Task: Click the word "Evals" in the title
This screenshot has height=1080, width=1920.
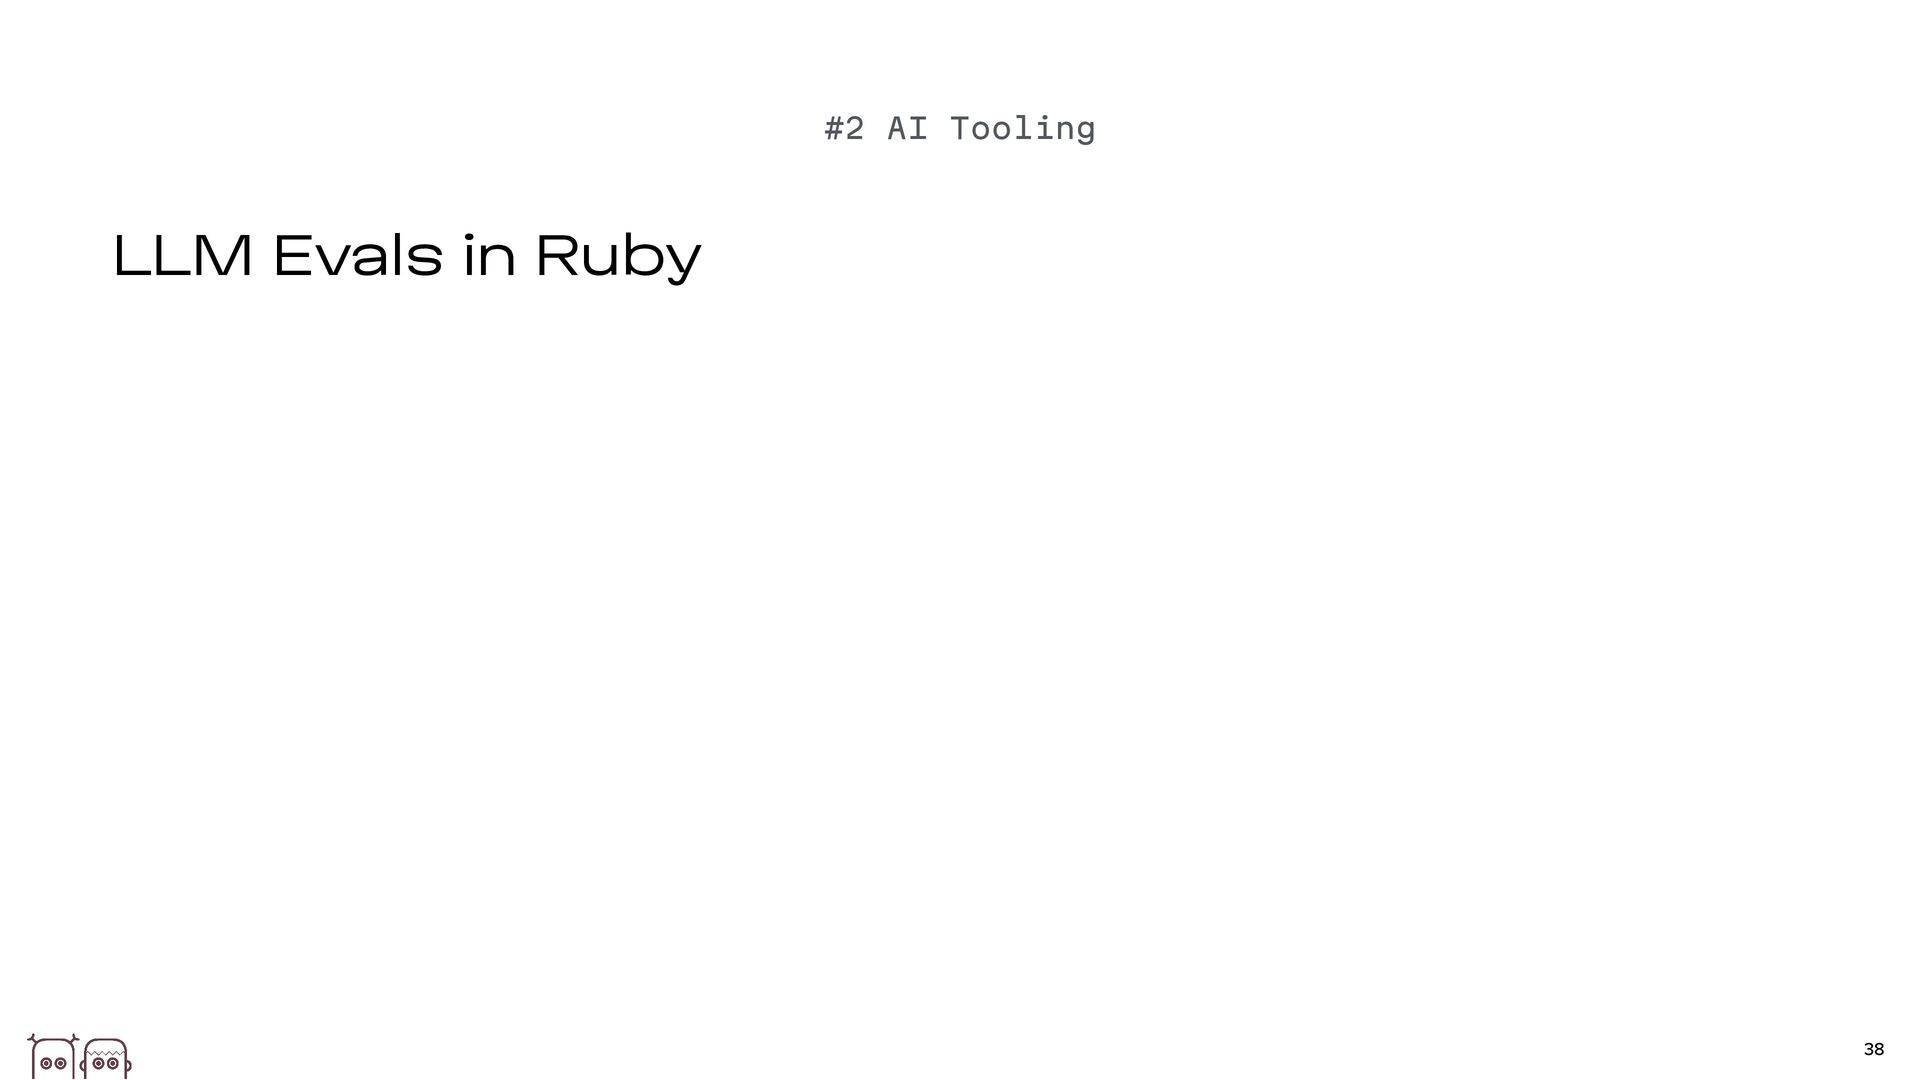Action: point(357,256)
